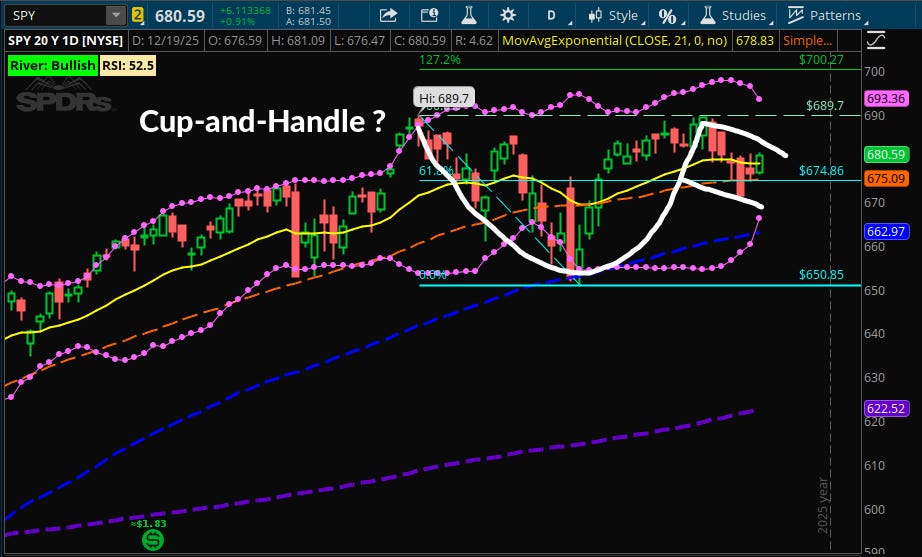The height and width of the screenshot is (557, 922).
Task: Click the flask icon left of gear
Action: [x=469, y=15]
